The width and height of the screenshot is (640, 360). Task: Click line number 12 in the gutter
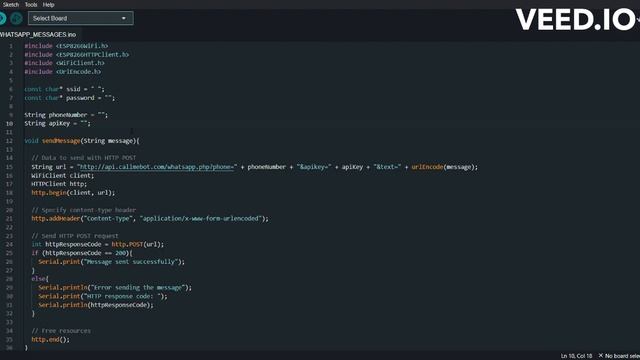coord(9,141)
